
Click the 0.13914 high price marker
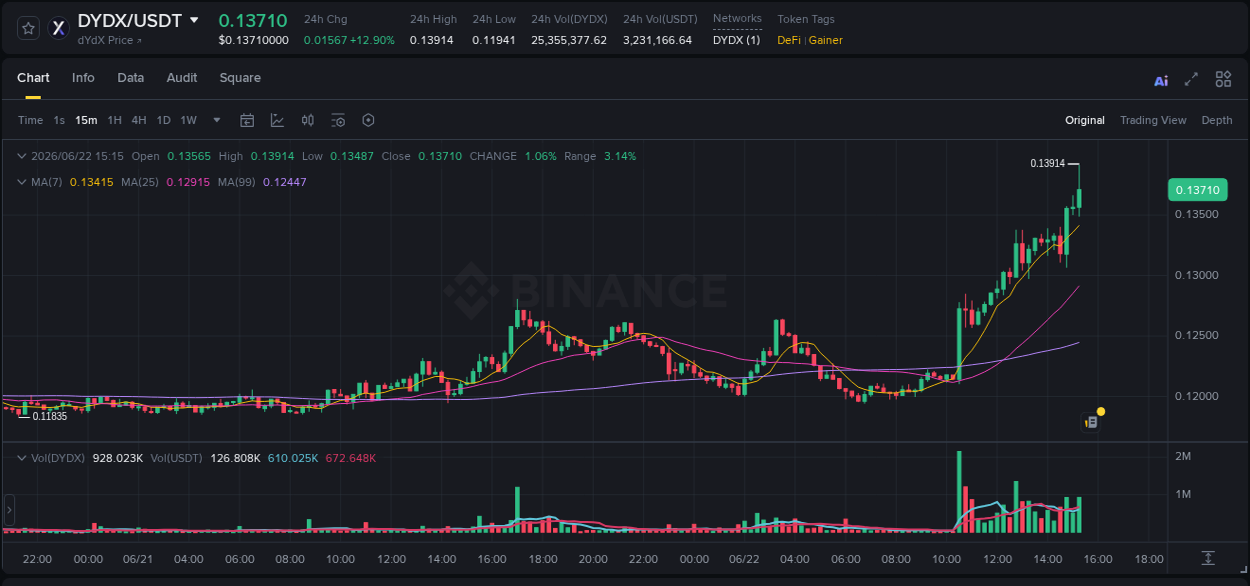(x=1048, y=163)
